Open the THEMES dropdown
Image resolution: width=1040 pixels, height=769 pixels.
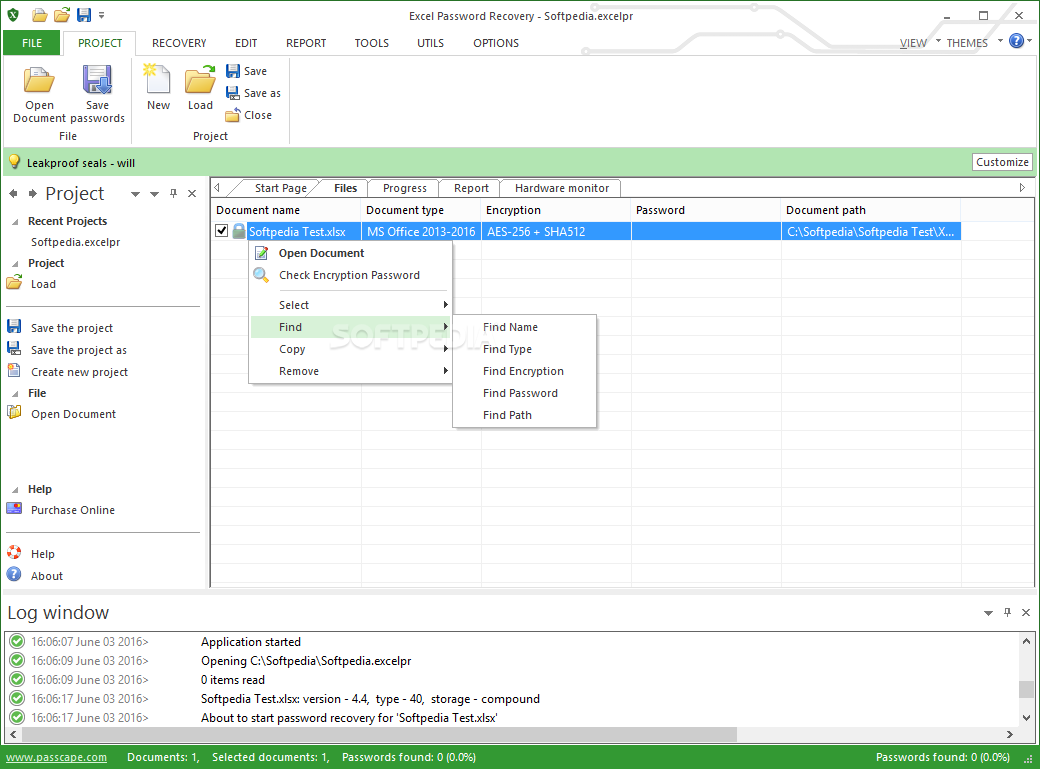coord(974,42)
